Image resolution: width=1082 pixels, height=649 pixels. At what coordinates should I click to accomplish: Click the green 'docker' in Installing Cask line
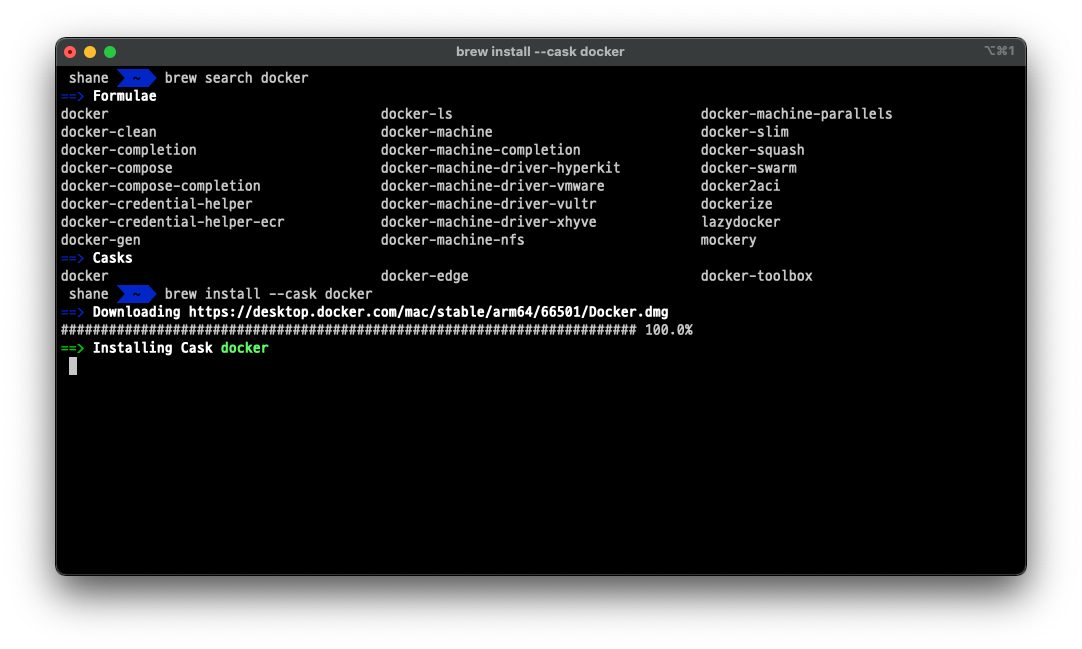[x=244, y=348]
